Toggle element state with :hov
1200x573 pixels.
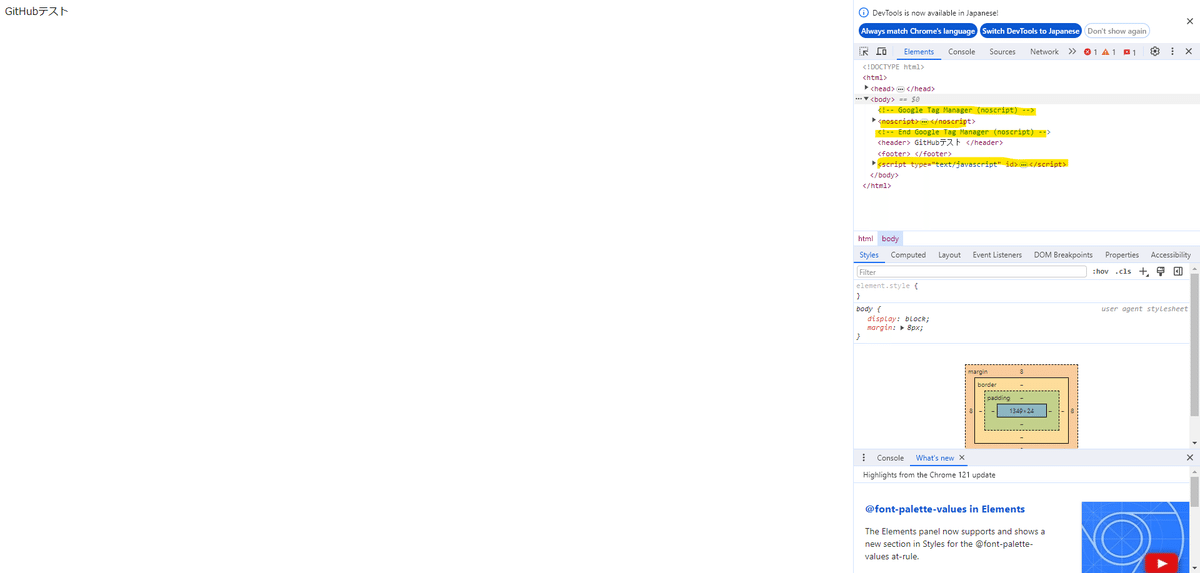tap(1100, 271)
